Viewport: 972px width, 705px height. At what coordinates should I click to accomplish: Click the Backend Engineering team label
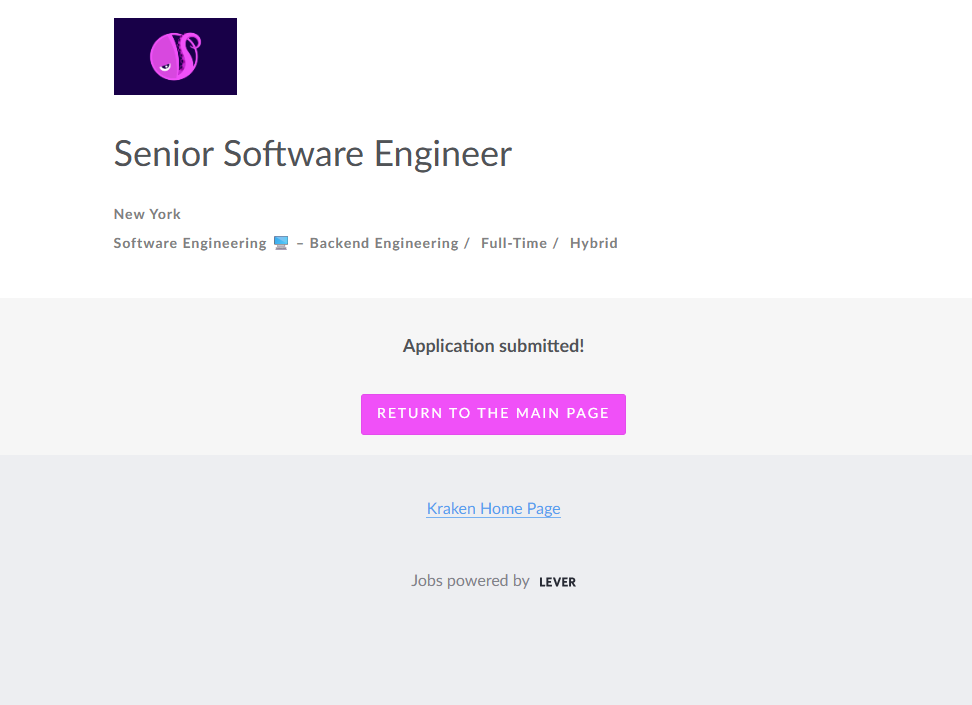coord(383,243)
